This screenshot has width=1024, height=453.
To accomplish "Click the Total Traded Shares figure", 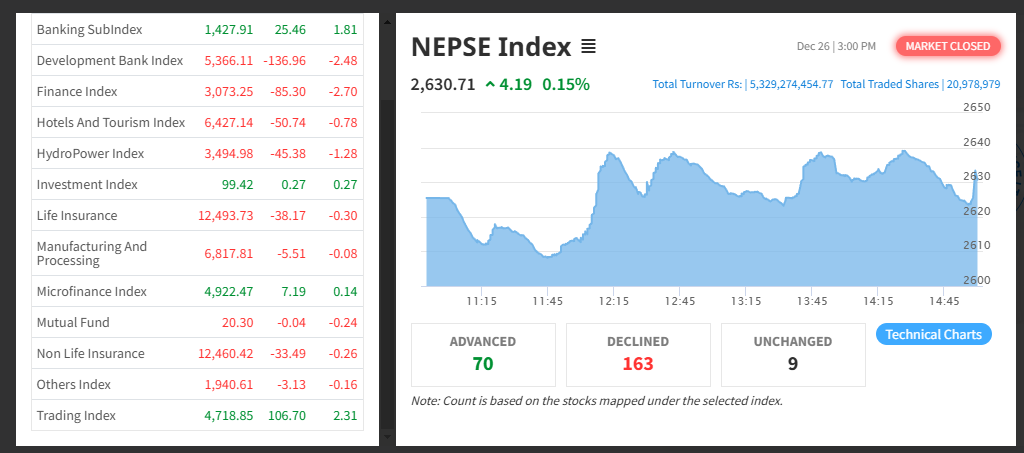I will tap(973, 84).
